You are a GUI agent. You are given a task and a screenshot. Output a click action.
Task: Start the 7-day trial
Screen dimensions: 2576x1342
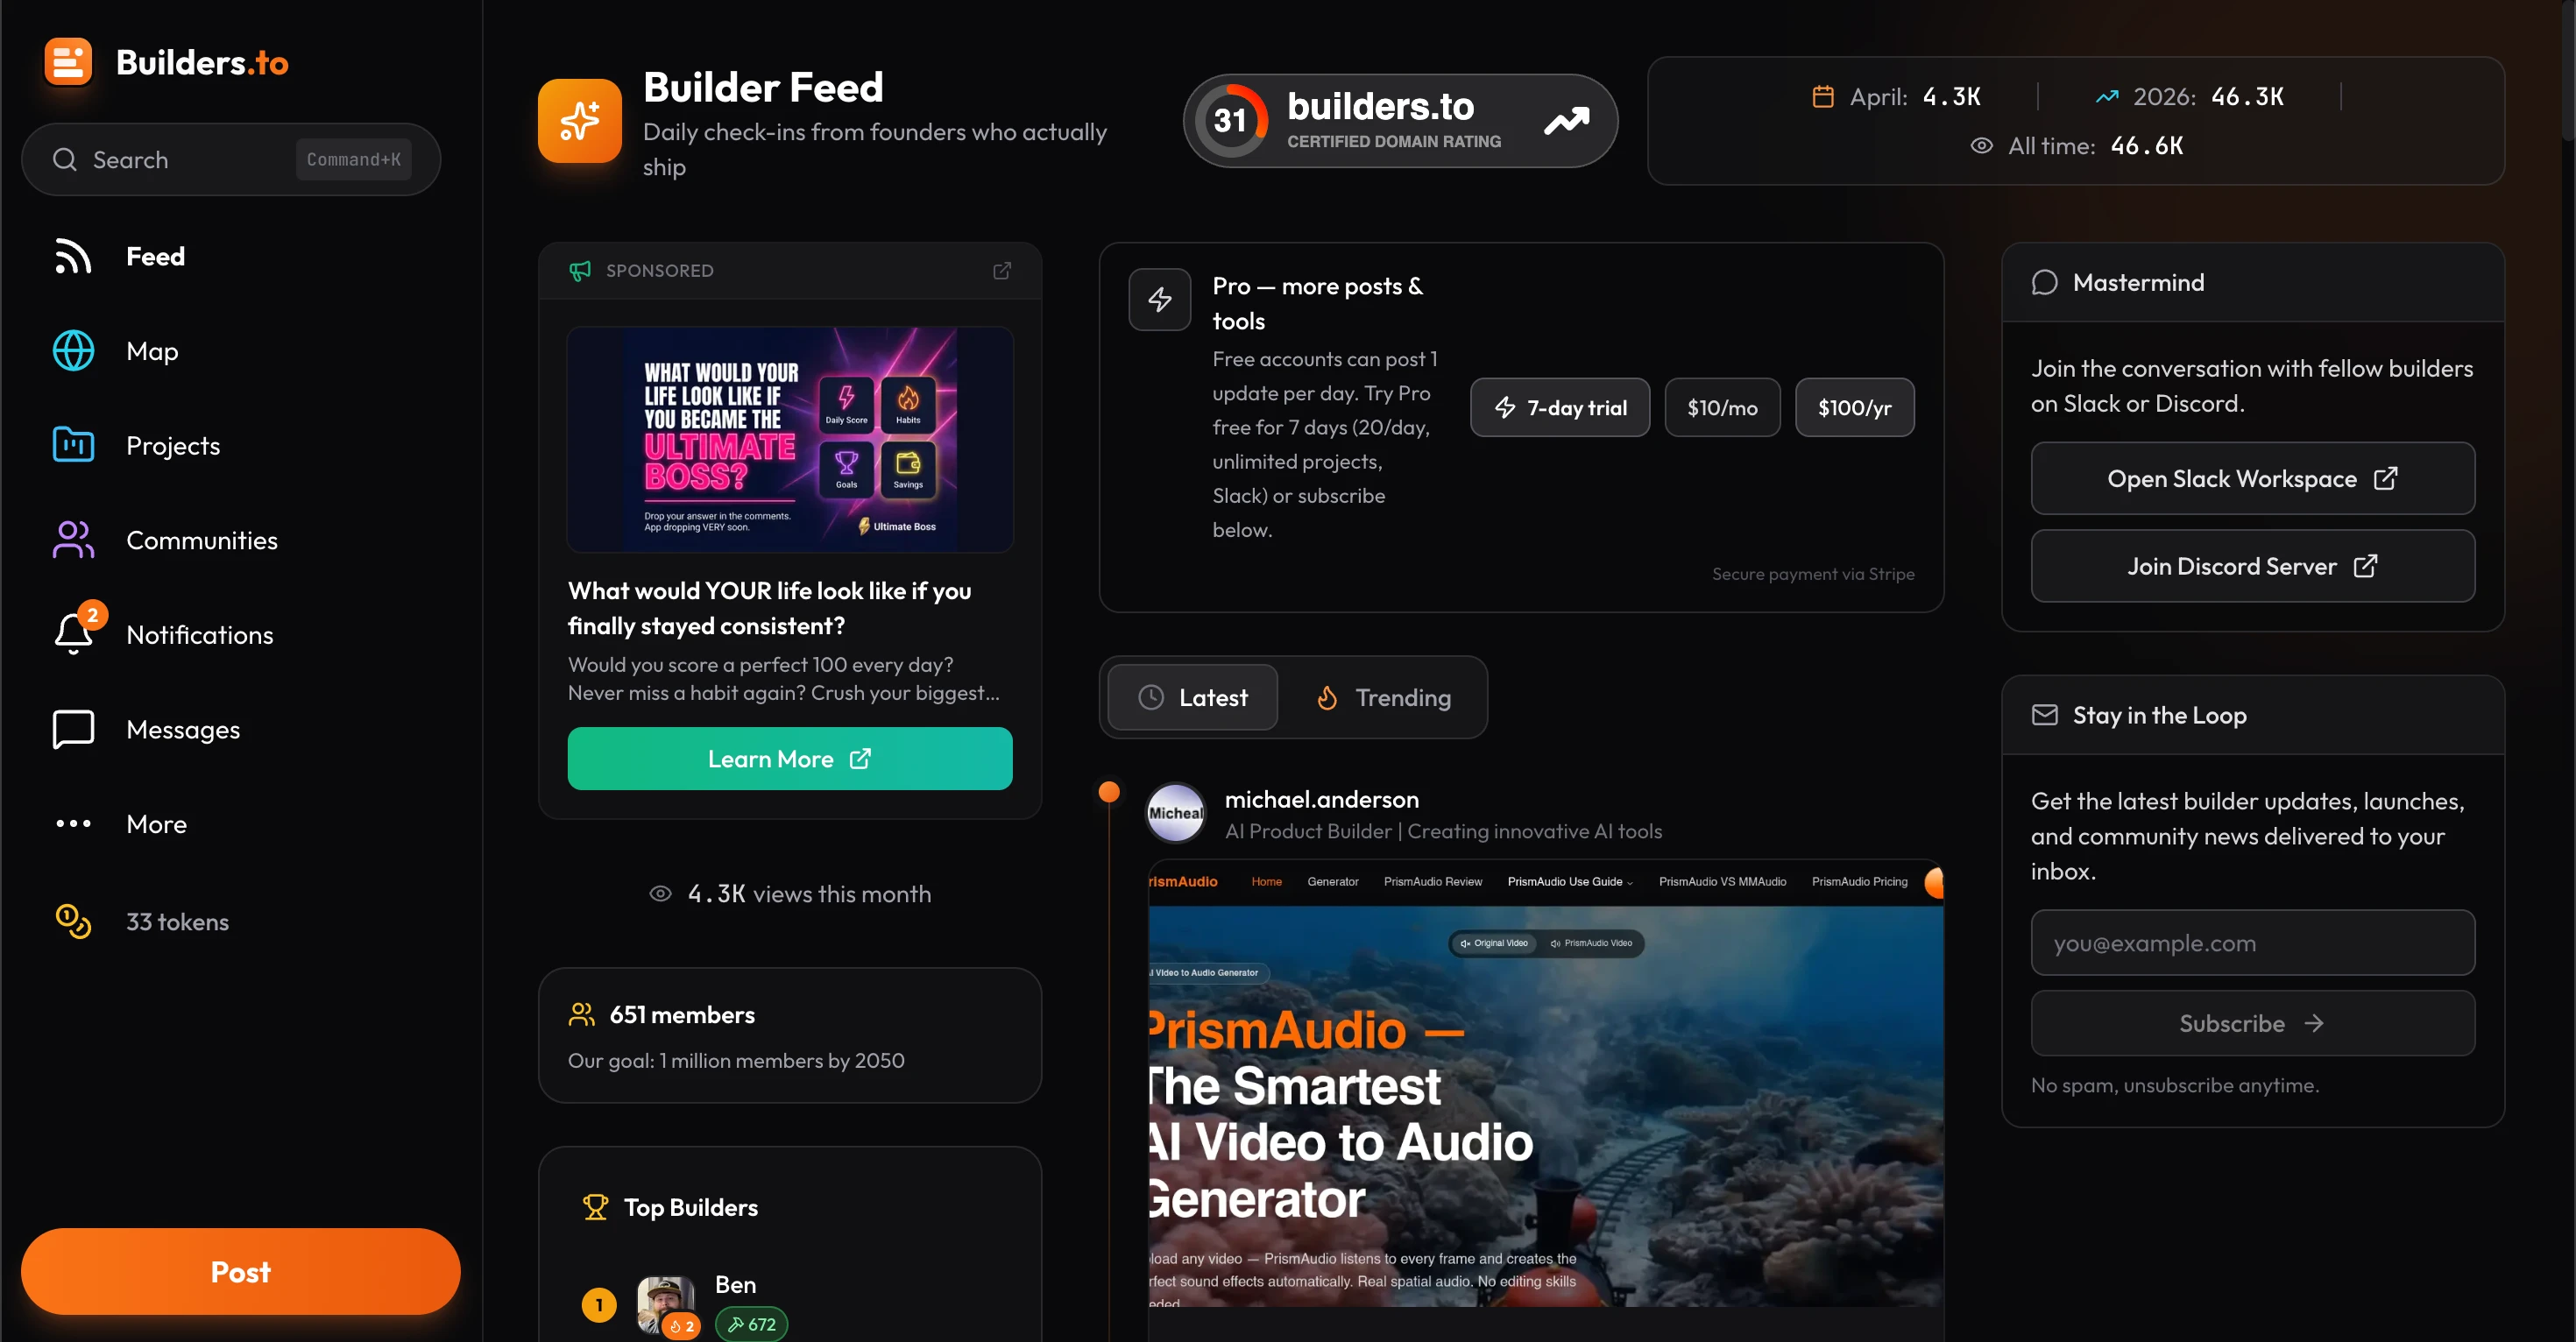[x=1560, y=407]
